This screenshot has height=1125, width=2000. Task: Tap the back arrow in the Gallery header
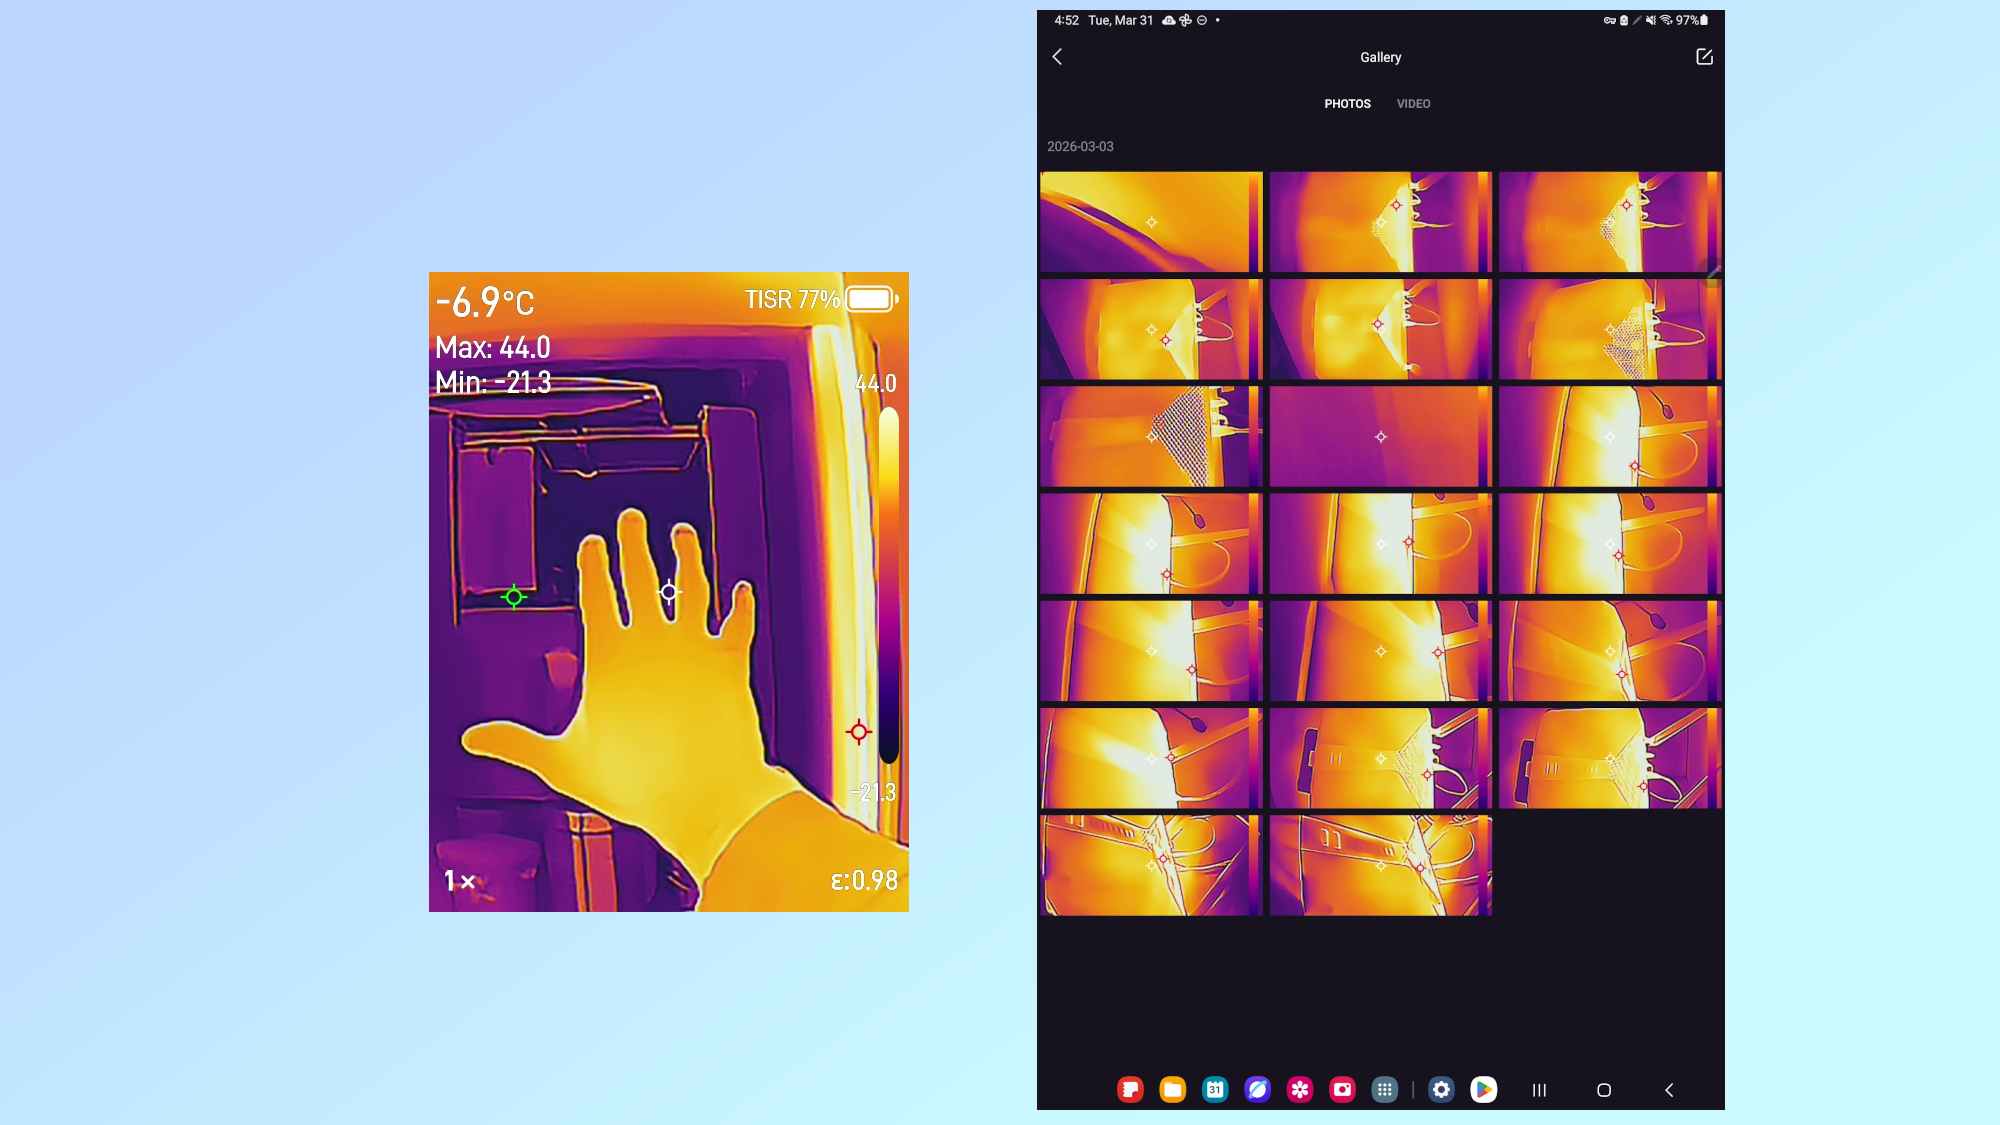[x=1057, y=57]
